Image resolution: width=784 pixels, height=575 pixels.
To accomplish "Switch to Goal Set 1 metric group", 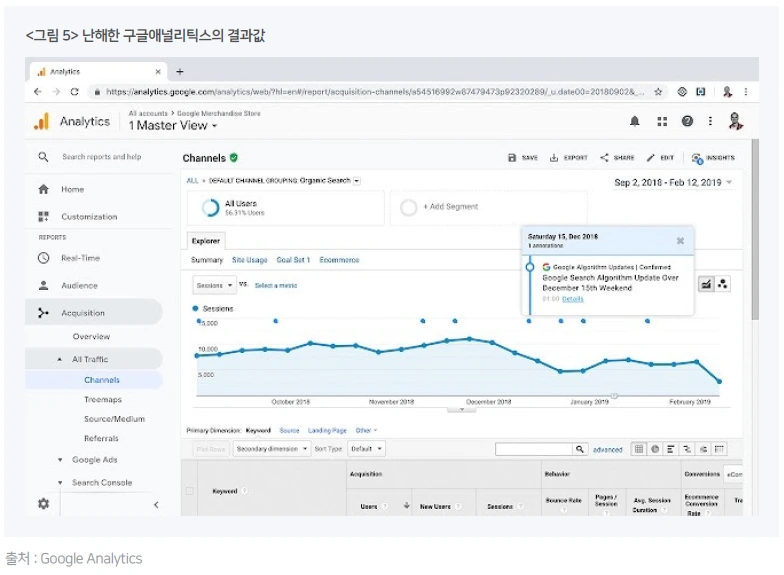I will tap(293, 260).
